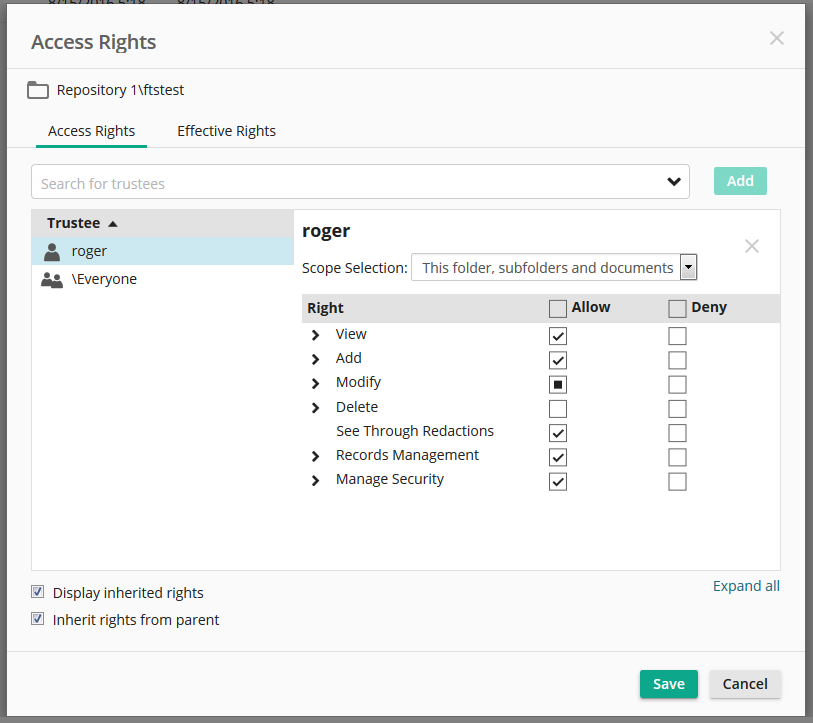Close the Access Rights dialog
This screenshot has height=723, width=813.
click(776, 38)
